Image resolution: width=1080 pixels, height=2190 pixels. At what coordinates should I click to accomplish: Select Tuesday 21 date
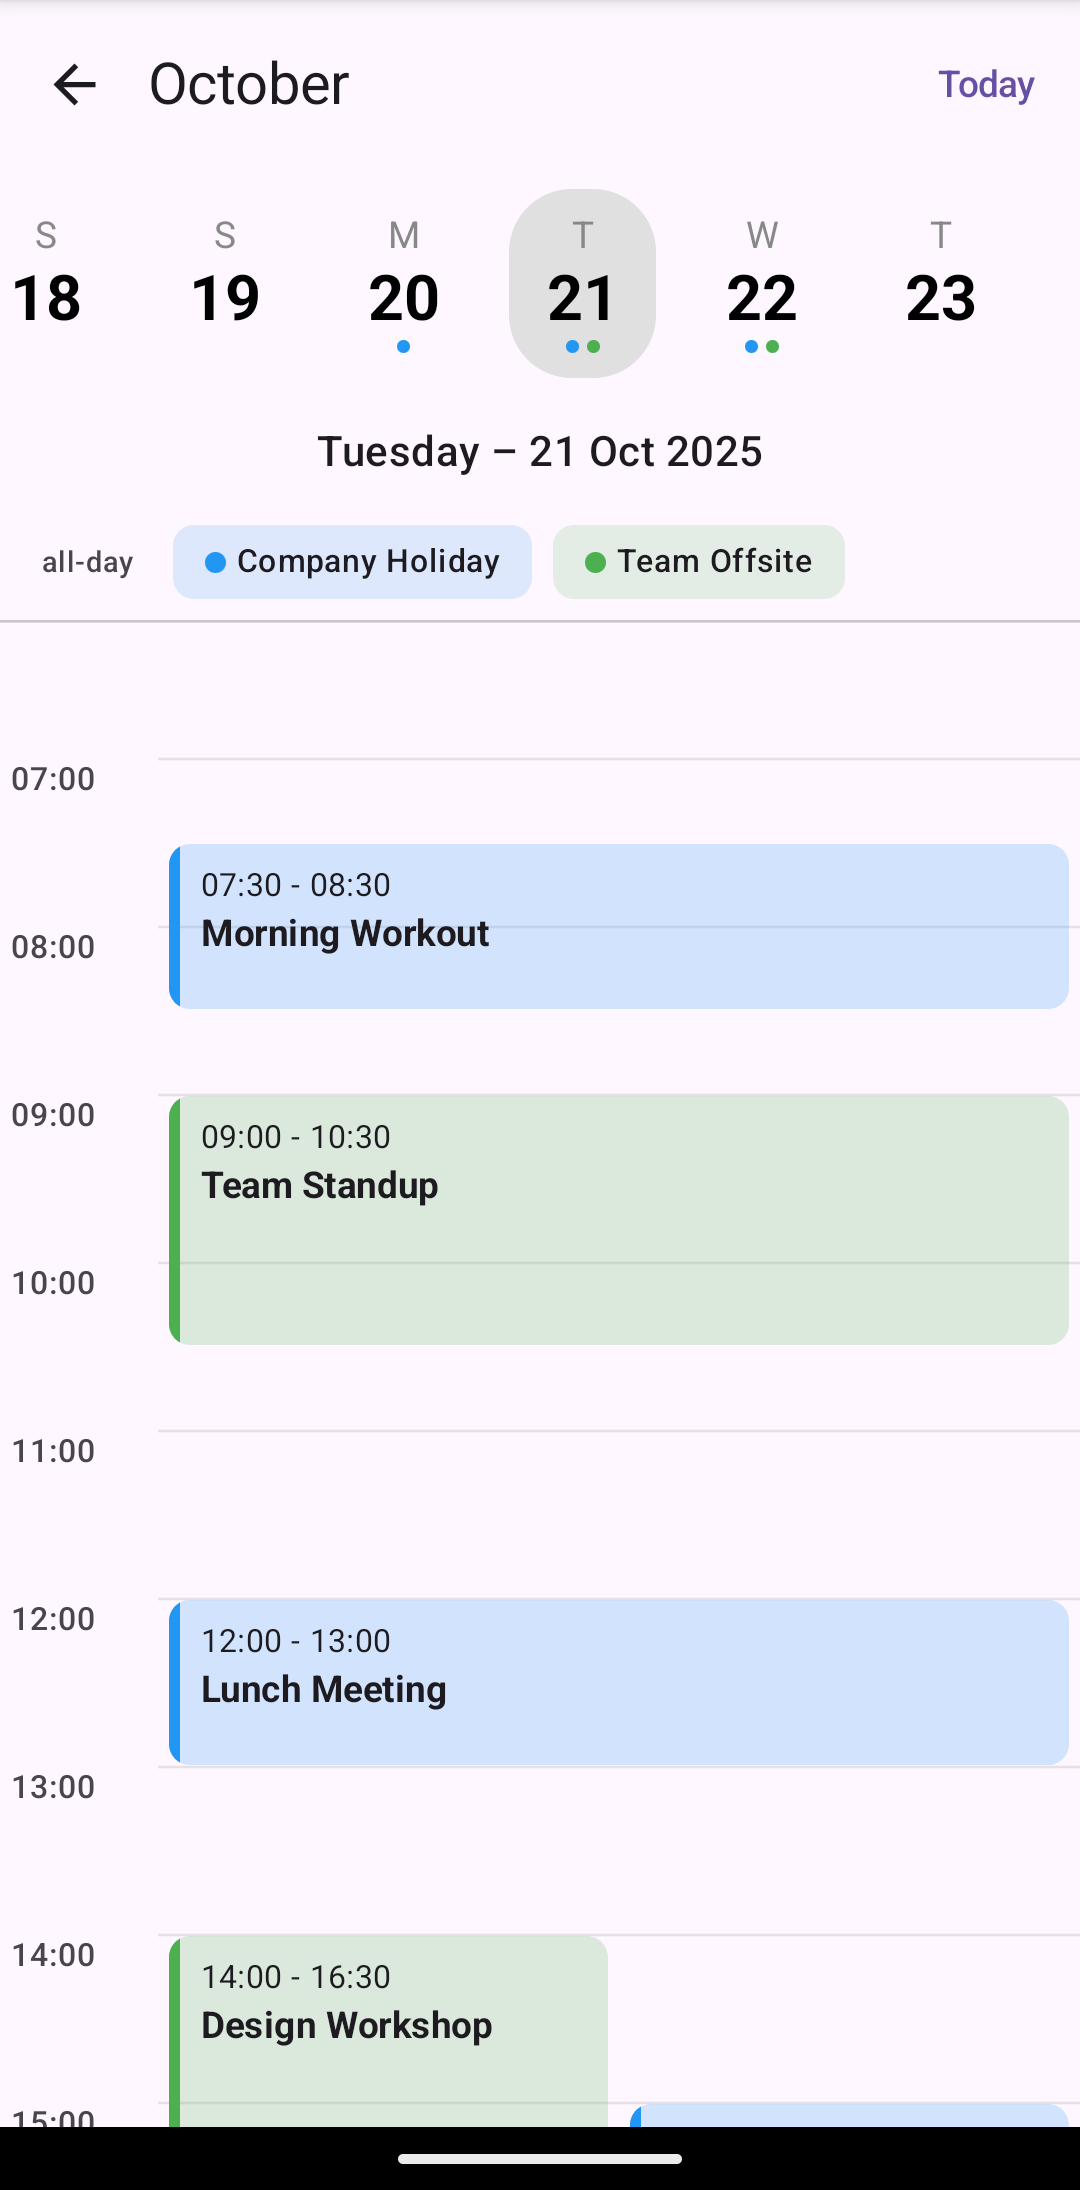tap(582, 282)
